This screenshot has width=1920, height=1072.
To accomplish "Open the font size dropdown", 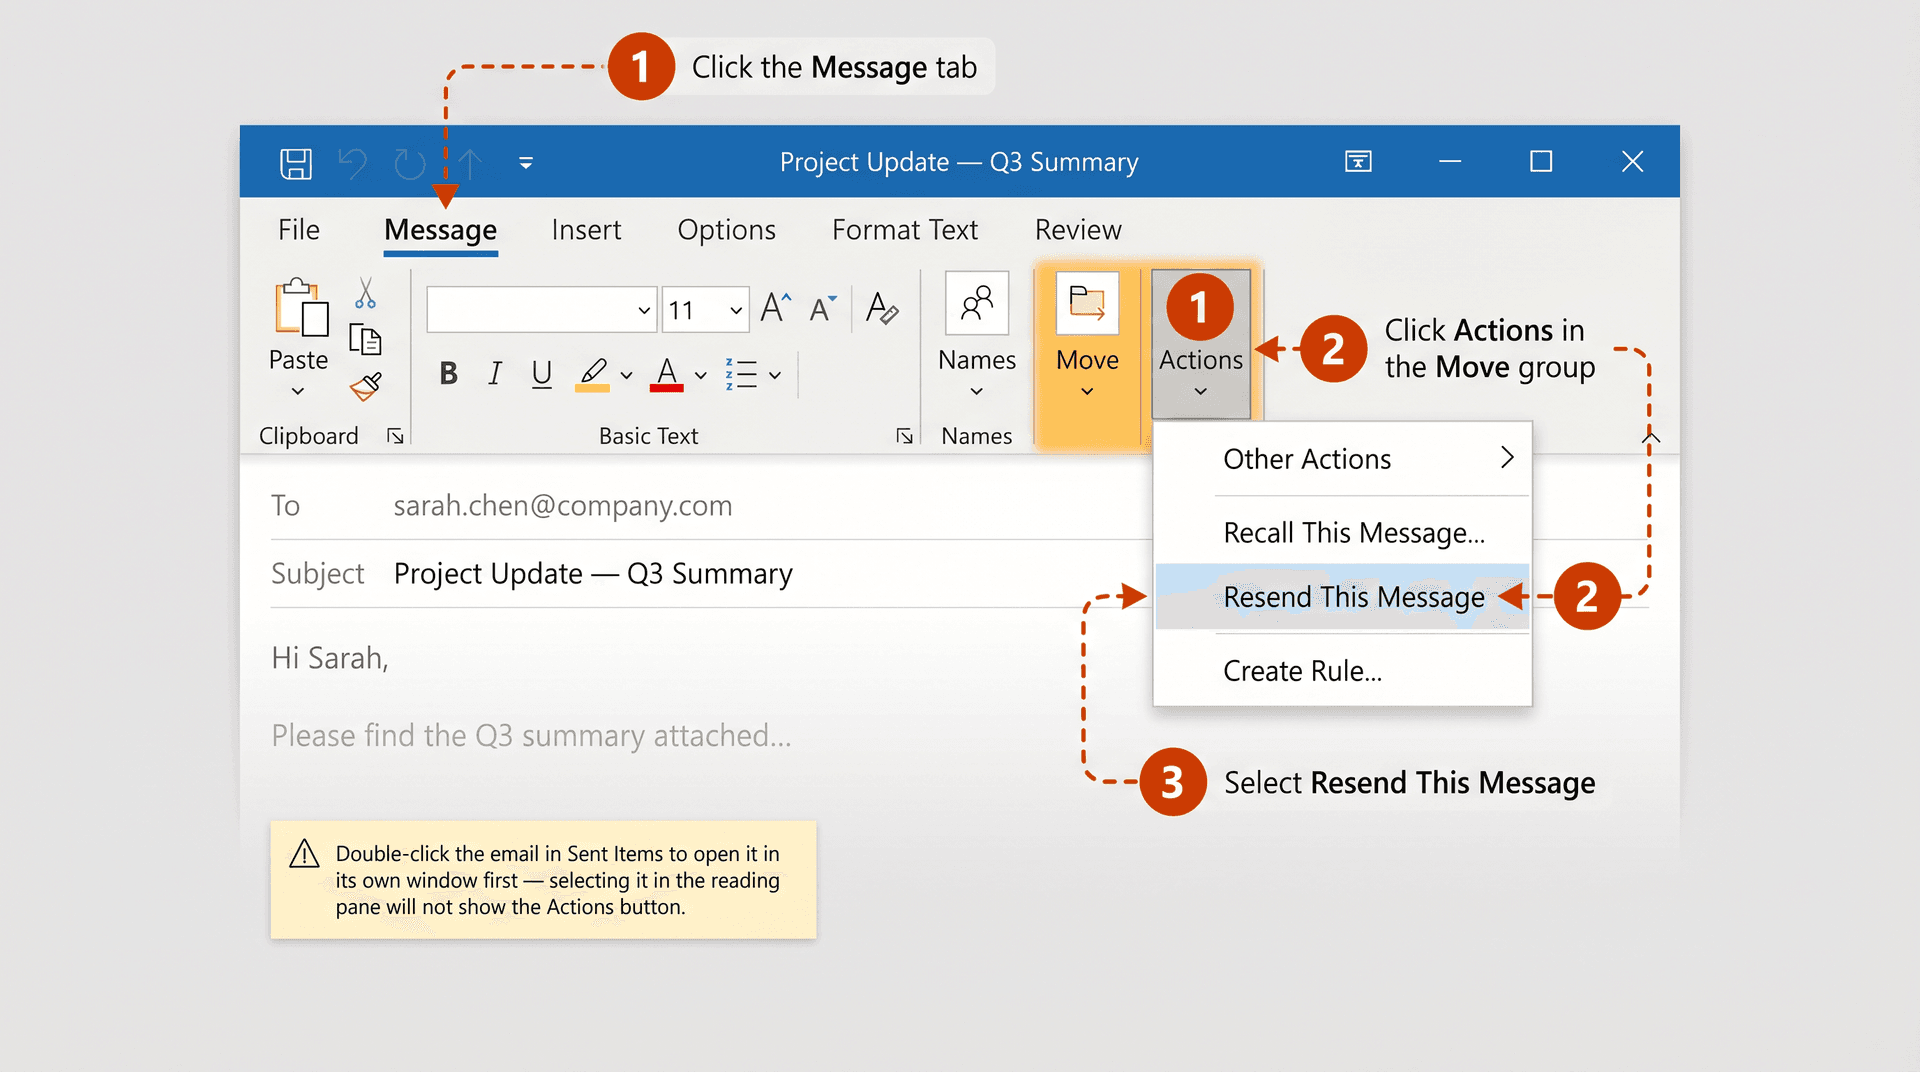I will pyautogui.click(x=734, y=310).
